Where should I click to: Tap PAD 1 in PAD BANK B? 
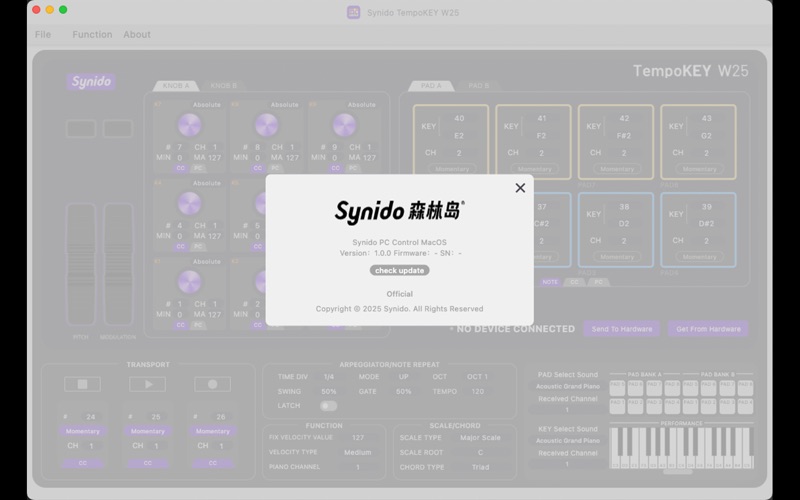[x=690, y=406]
